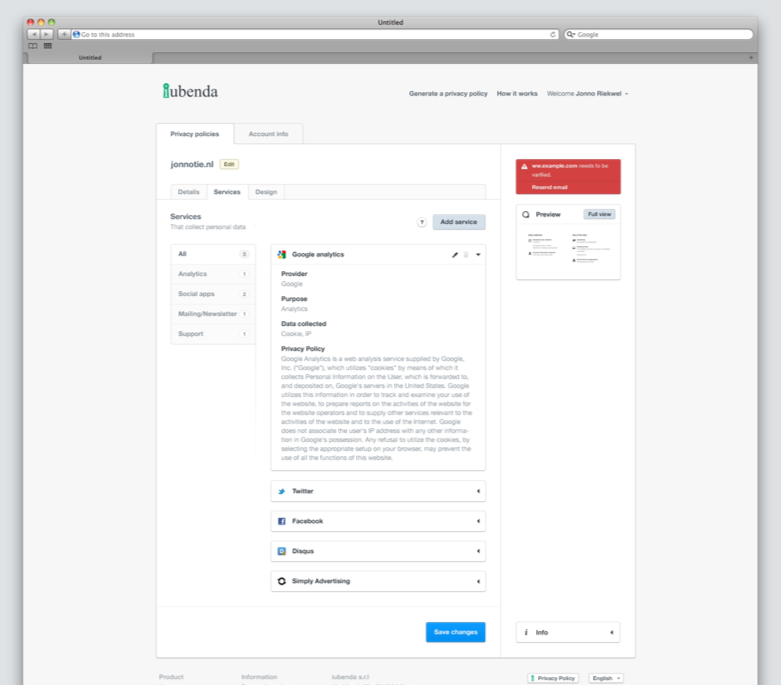Open the English language dropdown
Viewport: 781px width, 685px height.
[605, 678]
